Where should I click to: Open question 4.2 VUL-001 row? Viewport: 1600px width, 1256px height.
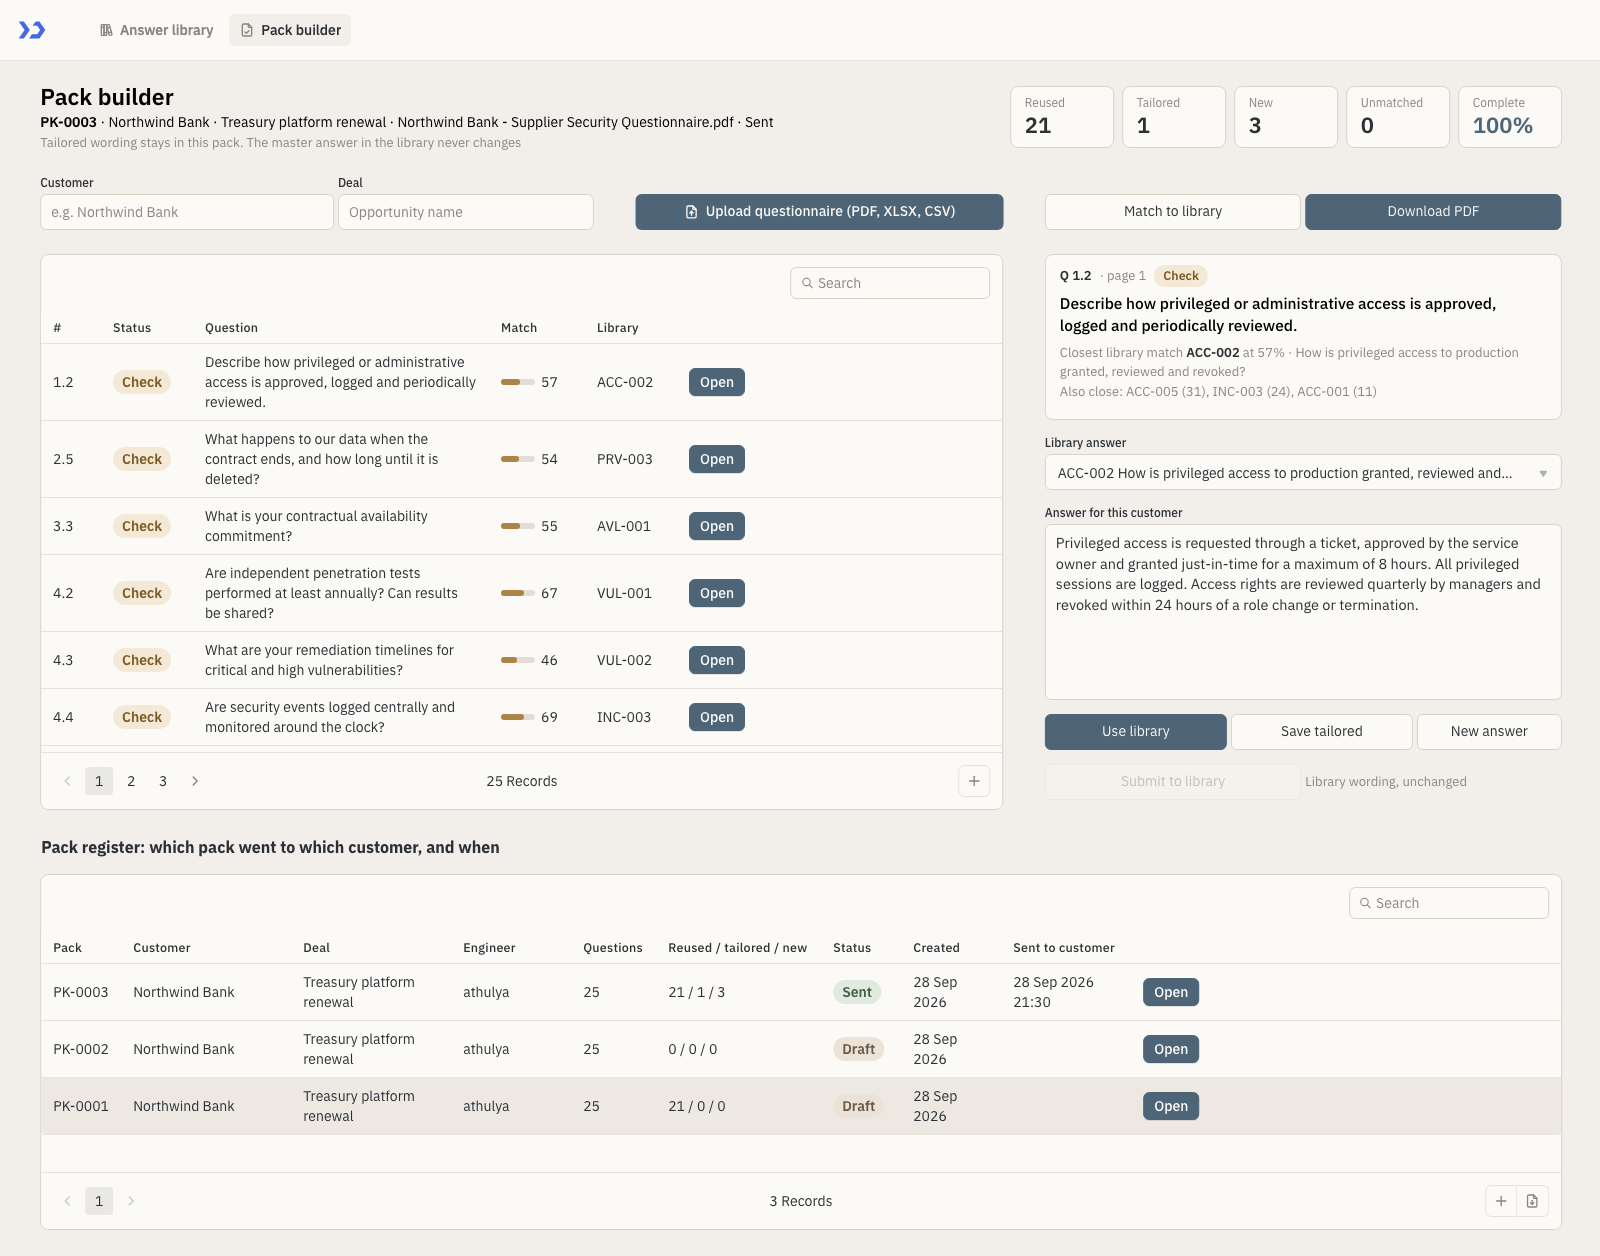pos(716,593)
